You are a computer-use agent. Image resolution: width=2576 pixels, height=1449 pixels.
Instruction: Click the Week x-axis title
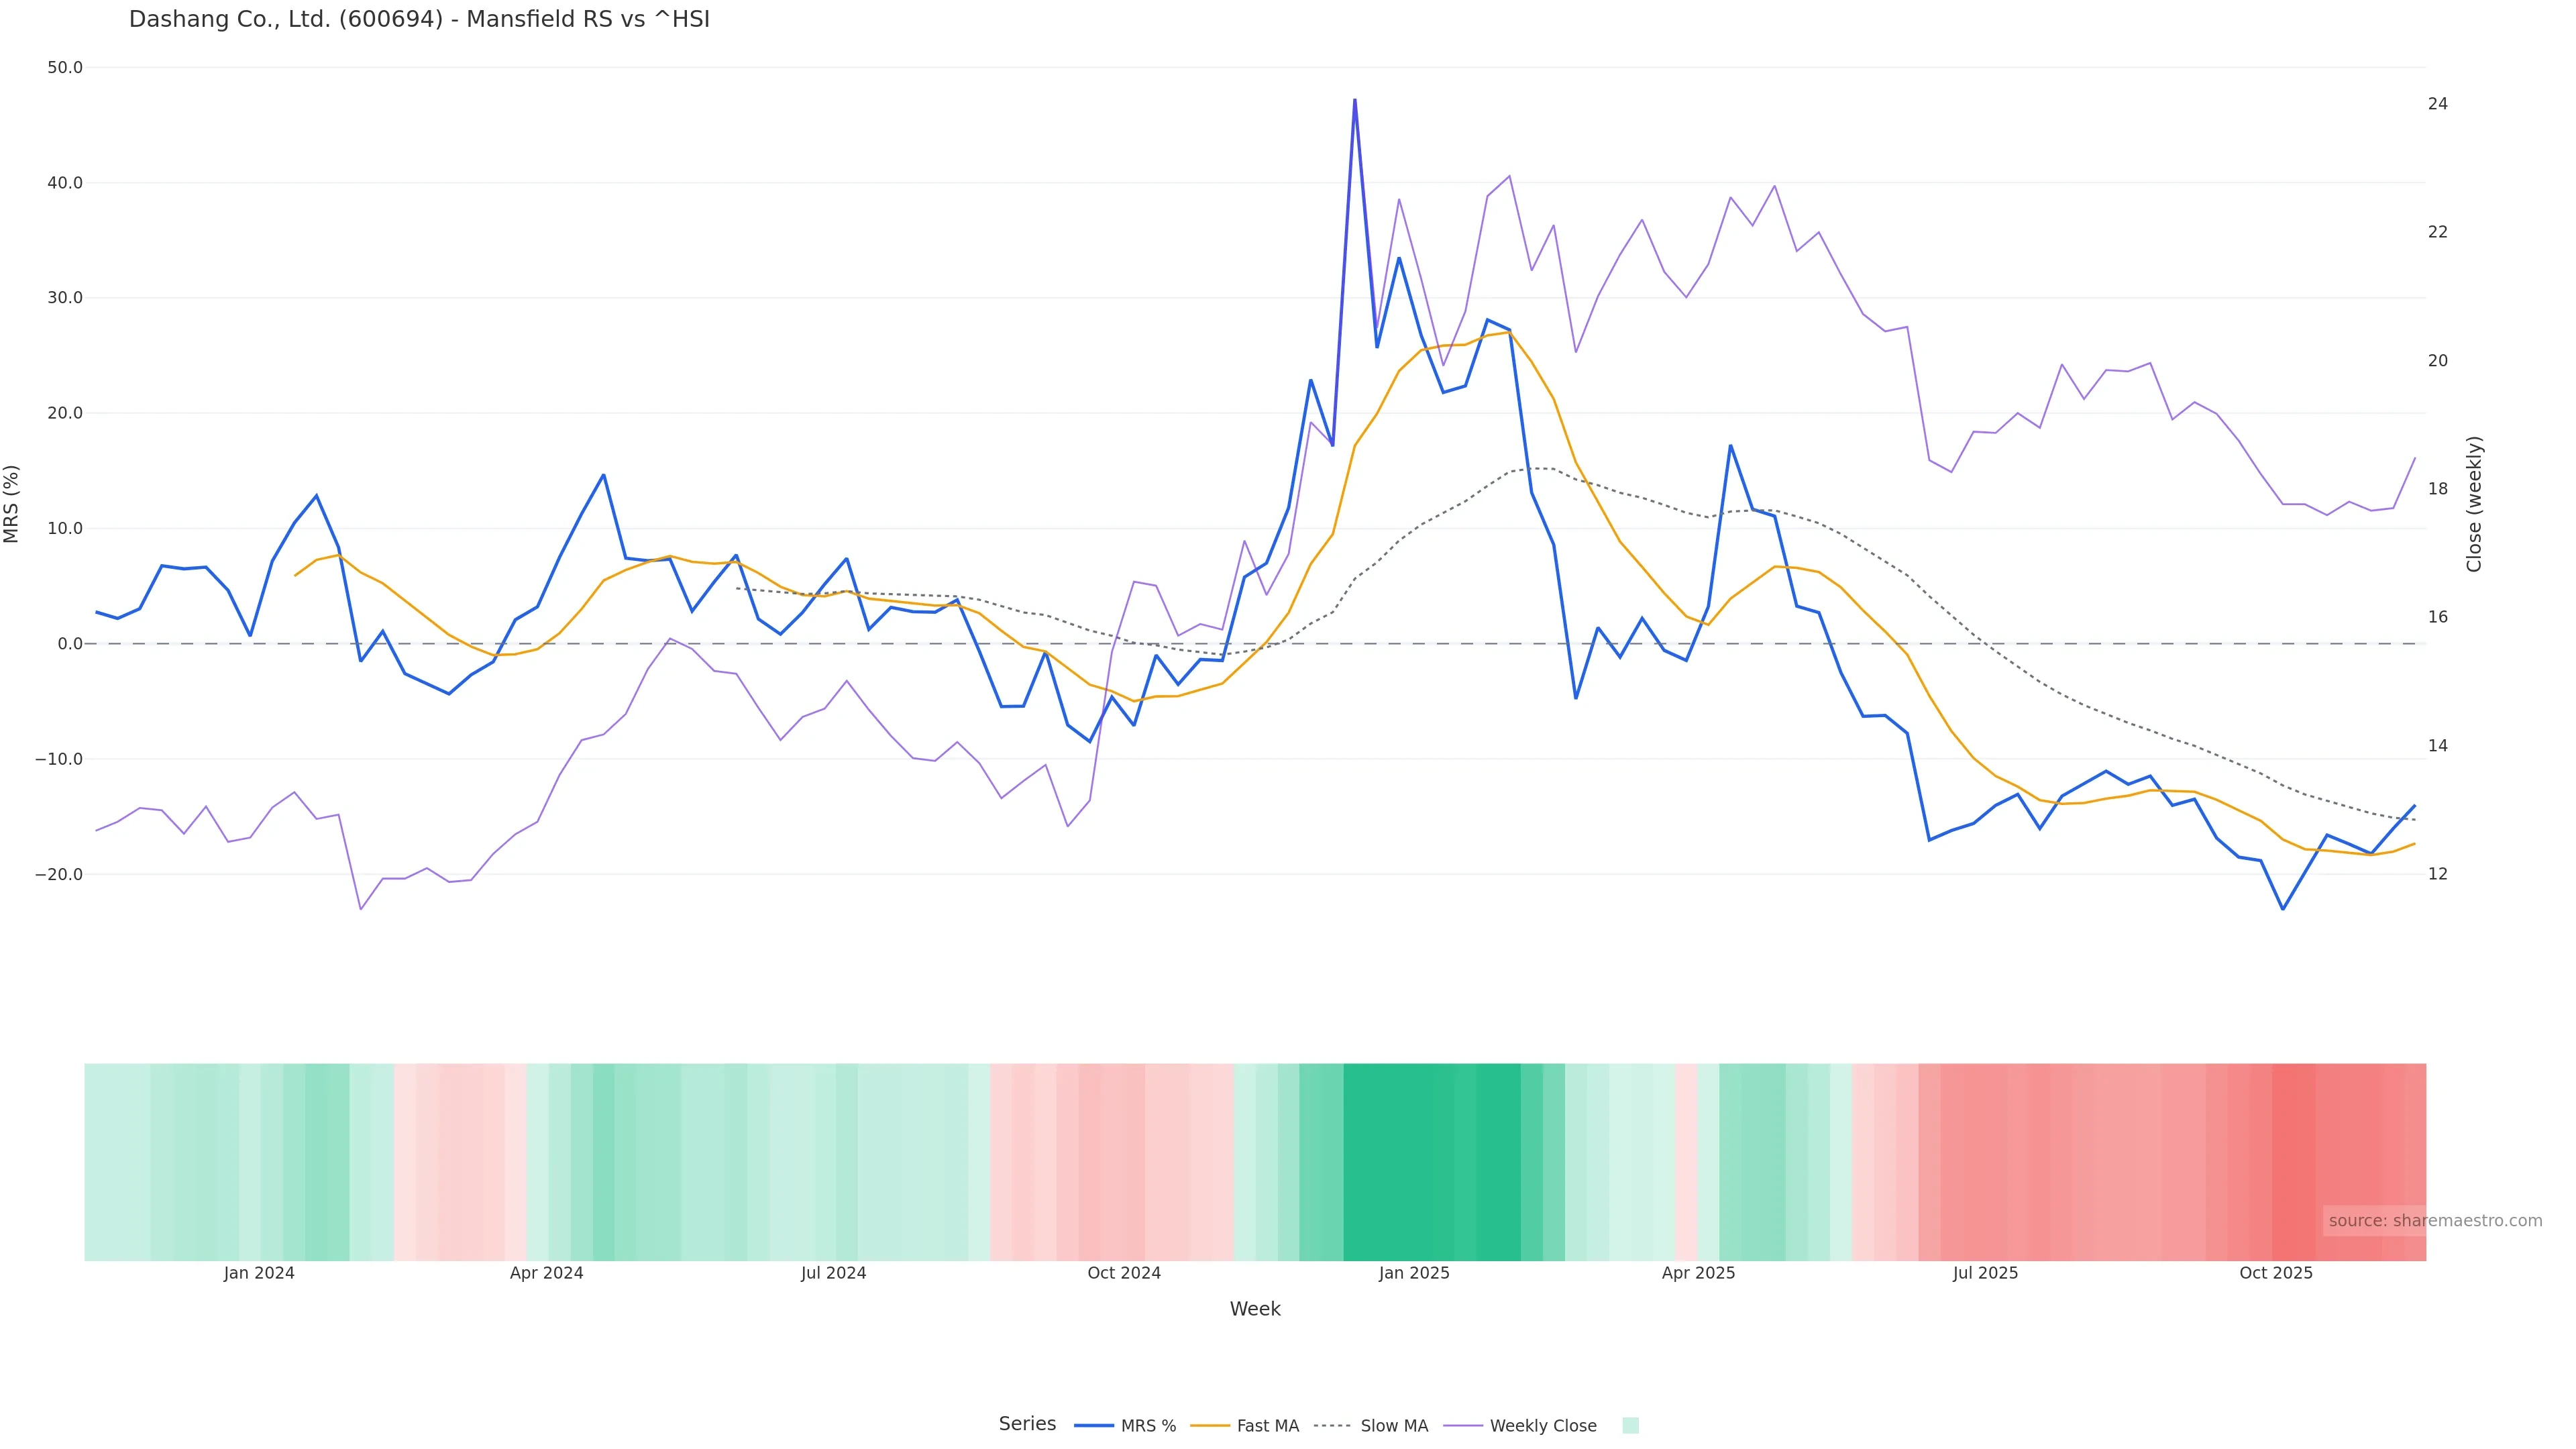click(x=1255, y=1309)
